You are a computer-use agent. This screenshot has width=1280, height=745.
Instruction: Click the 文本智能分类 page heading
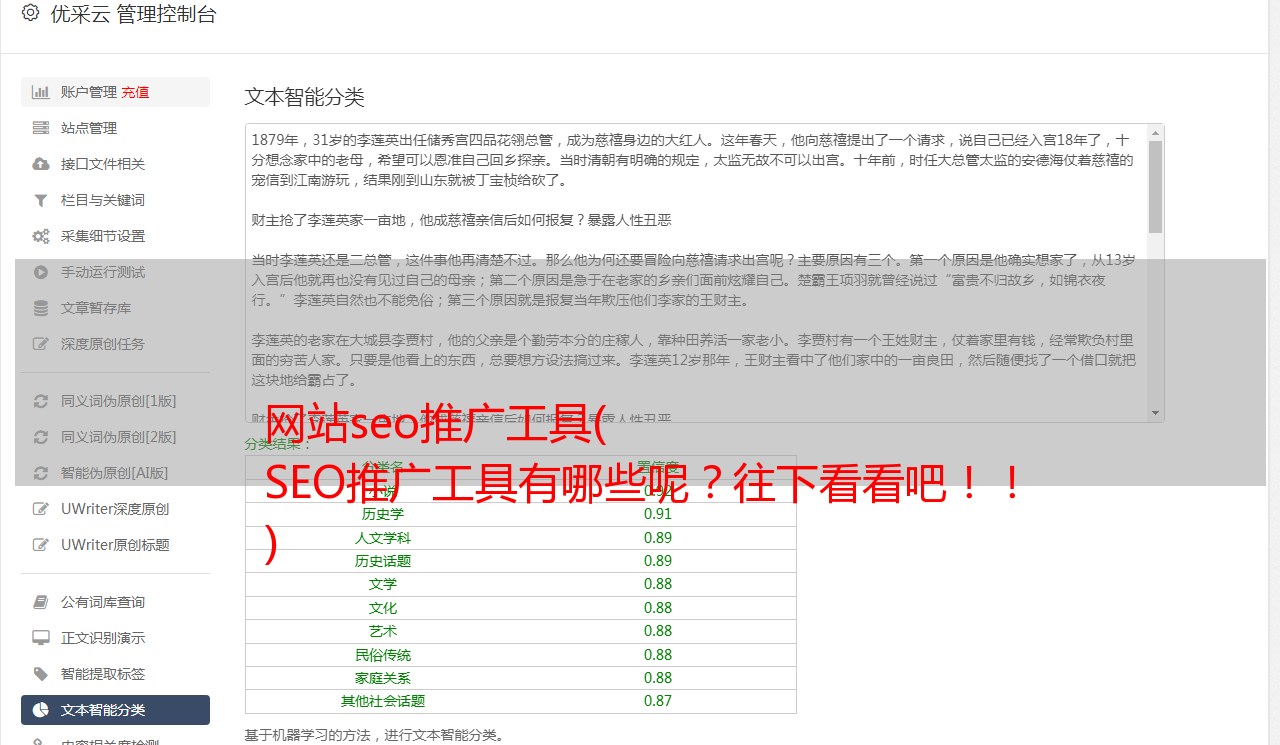(305, 97)
